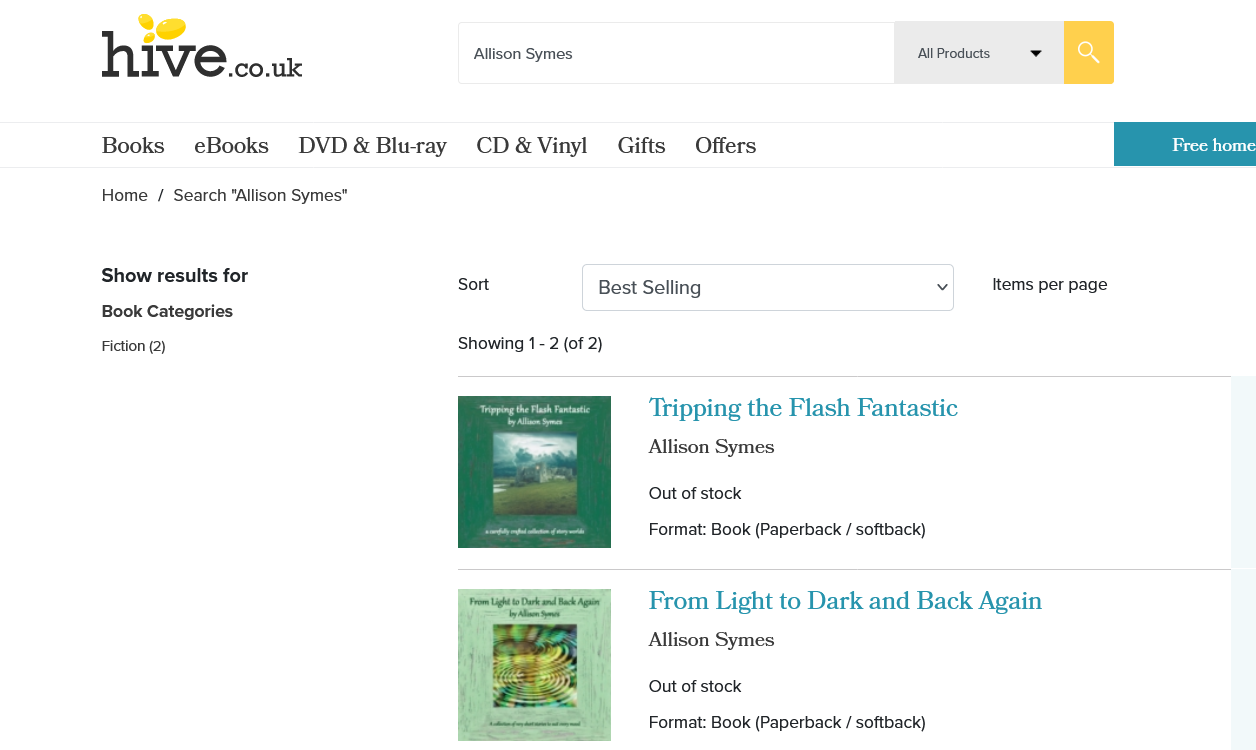Open the All Products category dropdown
The height and width of the screenshot is (750, 1256).
978,53
